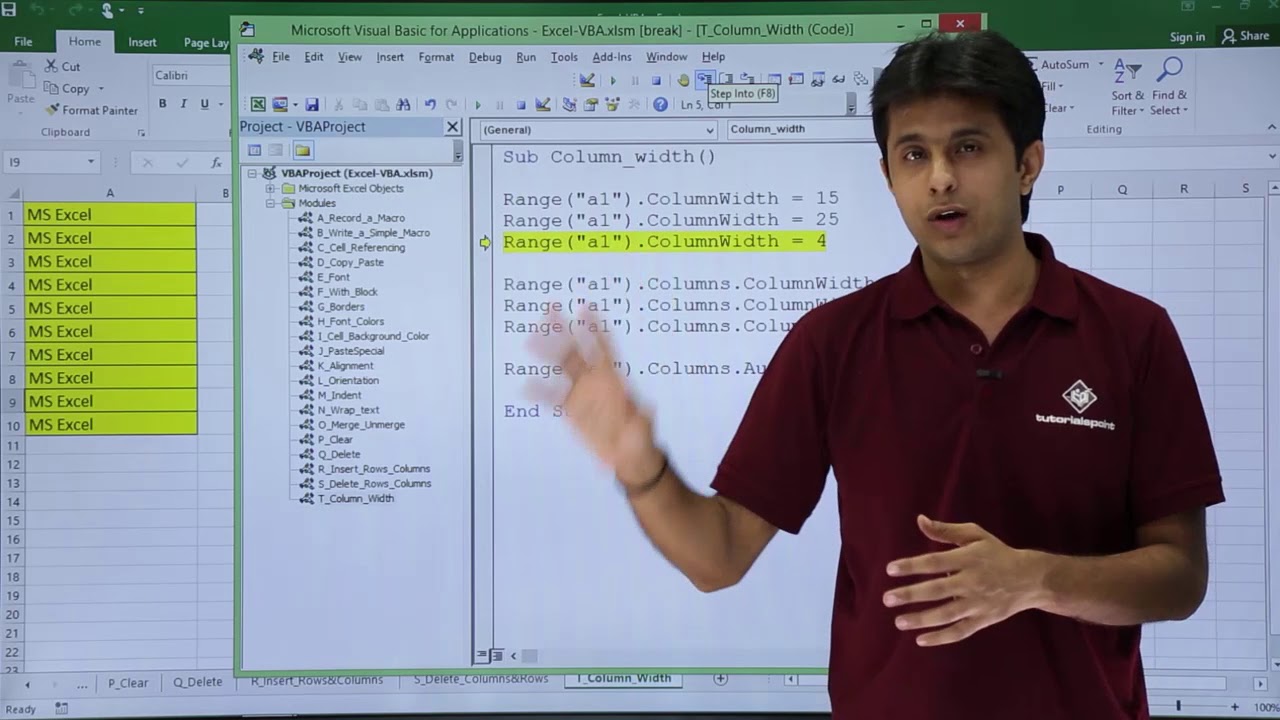Open the Tools menu in VBA editor
This screenshot has height=720, width=1280.
pyautogui.click(x=564, y=57)
